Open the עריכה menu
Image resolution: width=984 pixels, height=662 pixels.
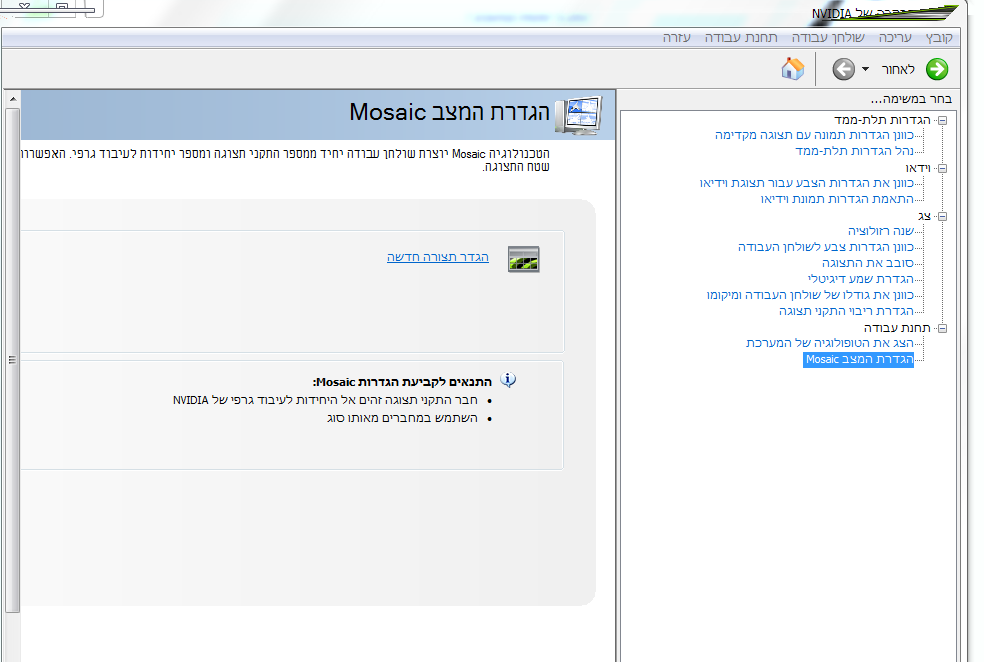coord(895,38)
